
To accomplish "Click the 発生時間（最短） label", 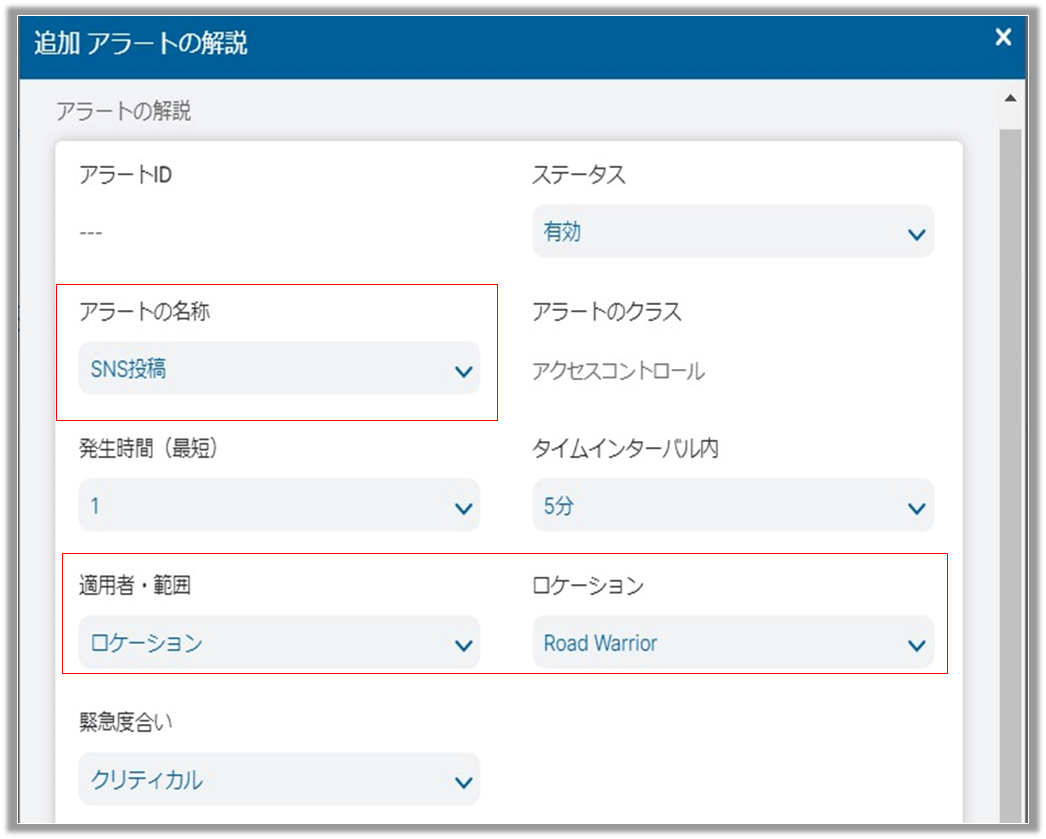I will pyautogui.click(x=148, y=448).
